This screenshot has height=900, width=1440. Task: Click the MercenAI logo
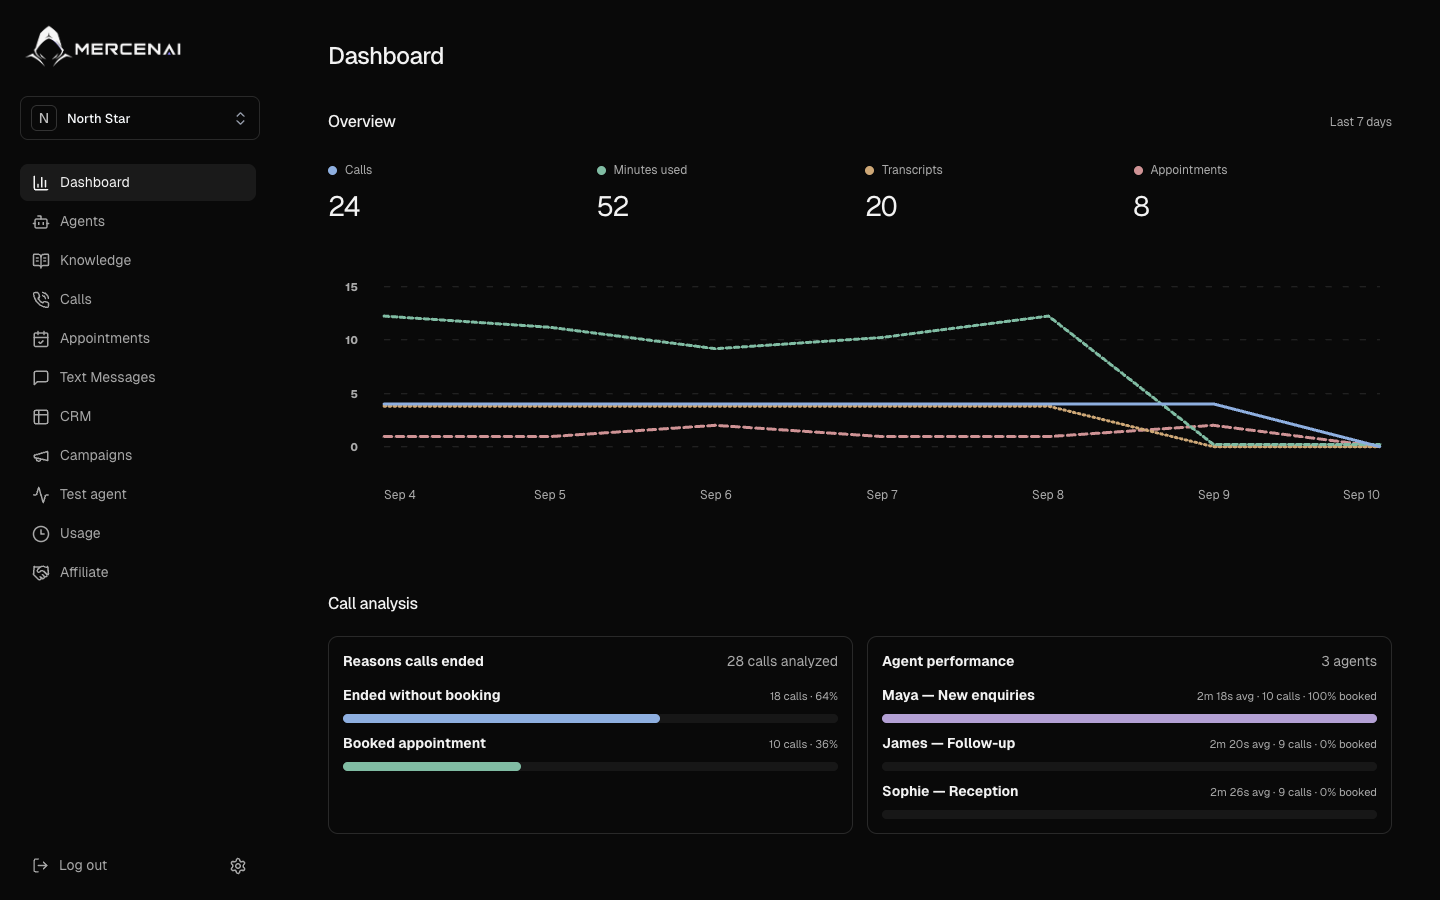click(x=103, y=47)
